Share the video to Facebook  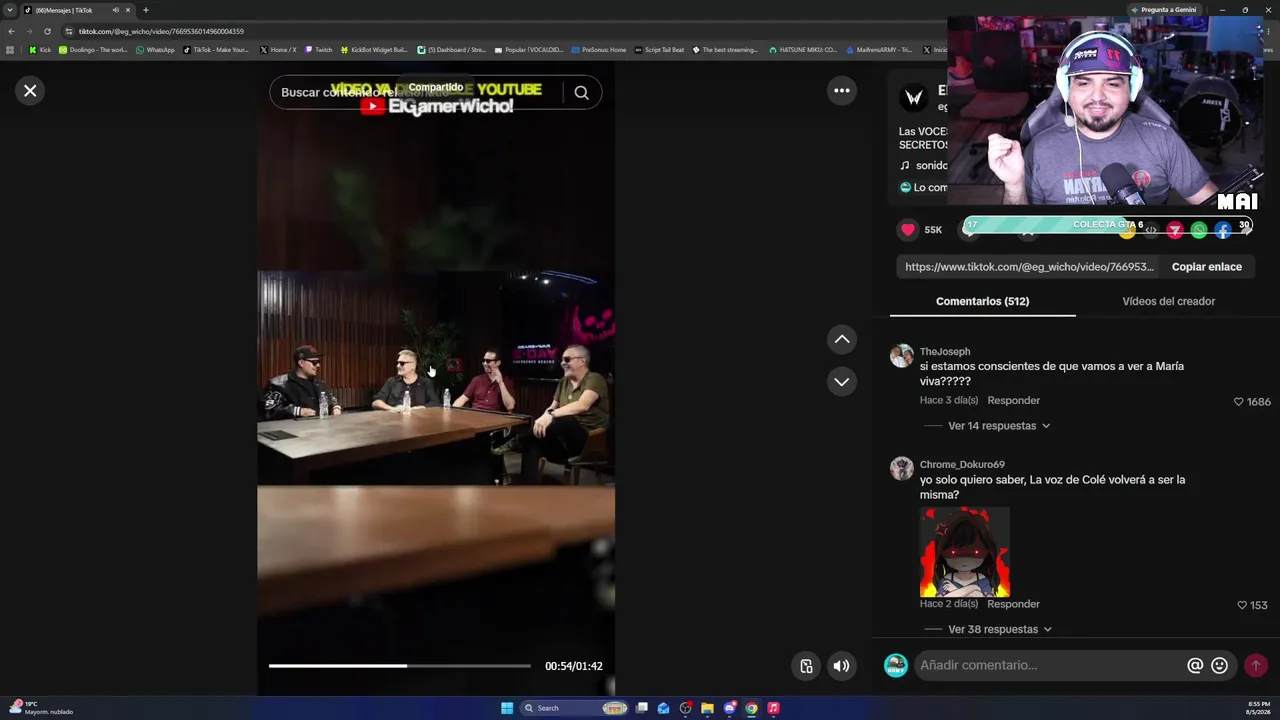click(x=1223, y=231)
